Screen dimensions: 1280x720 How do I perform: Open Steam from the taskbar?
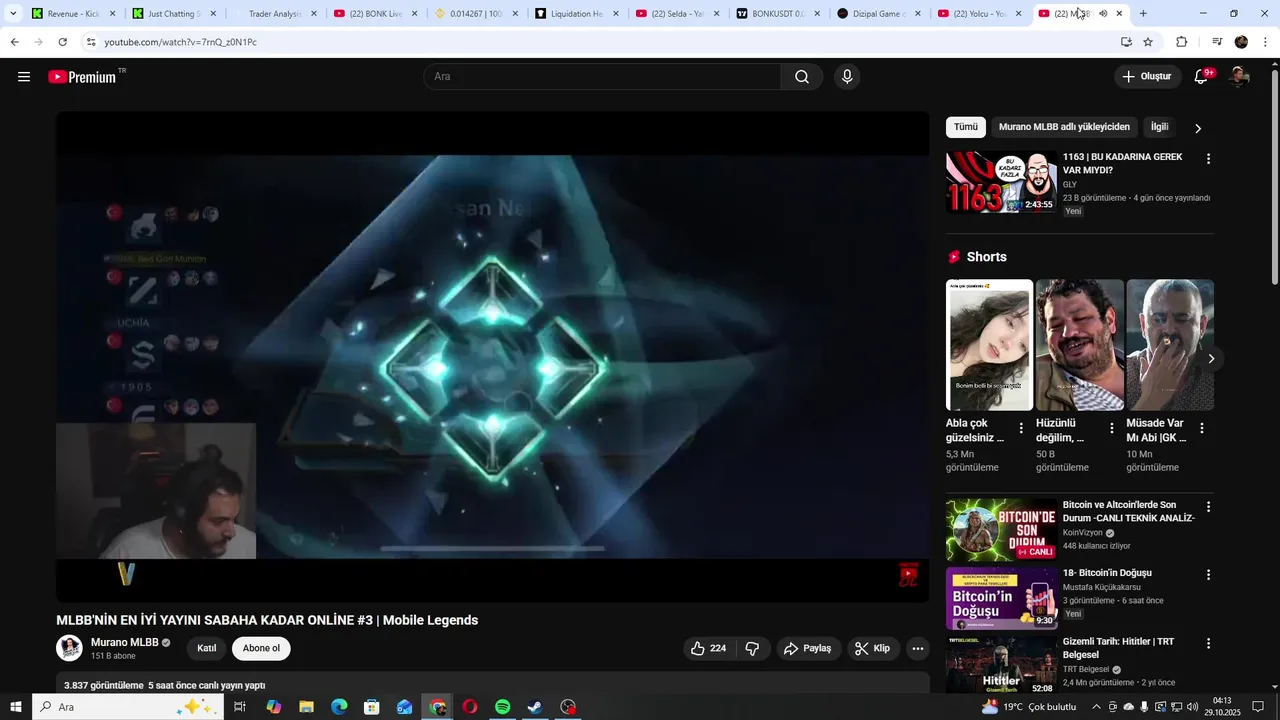point(535,707)
